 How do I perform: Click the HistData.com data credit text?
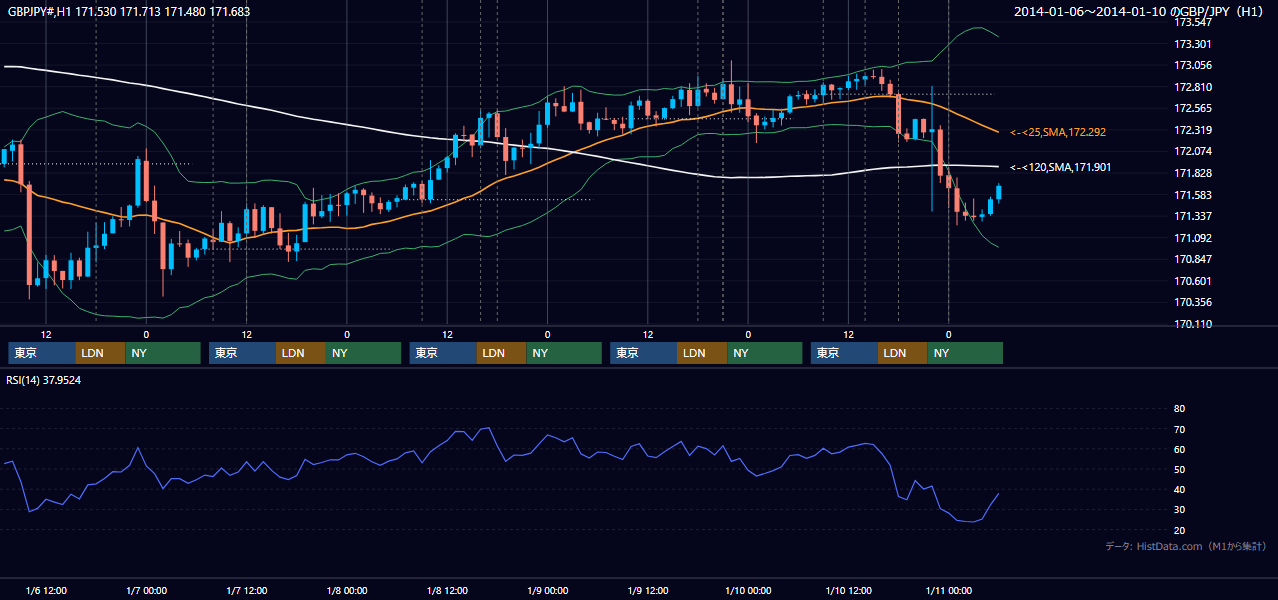click(x=1186, y=546)
